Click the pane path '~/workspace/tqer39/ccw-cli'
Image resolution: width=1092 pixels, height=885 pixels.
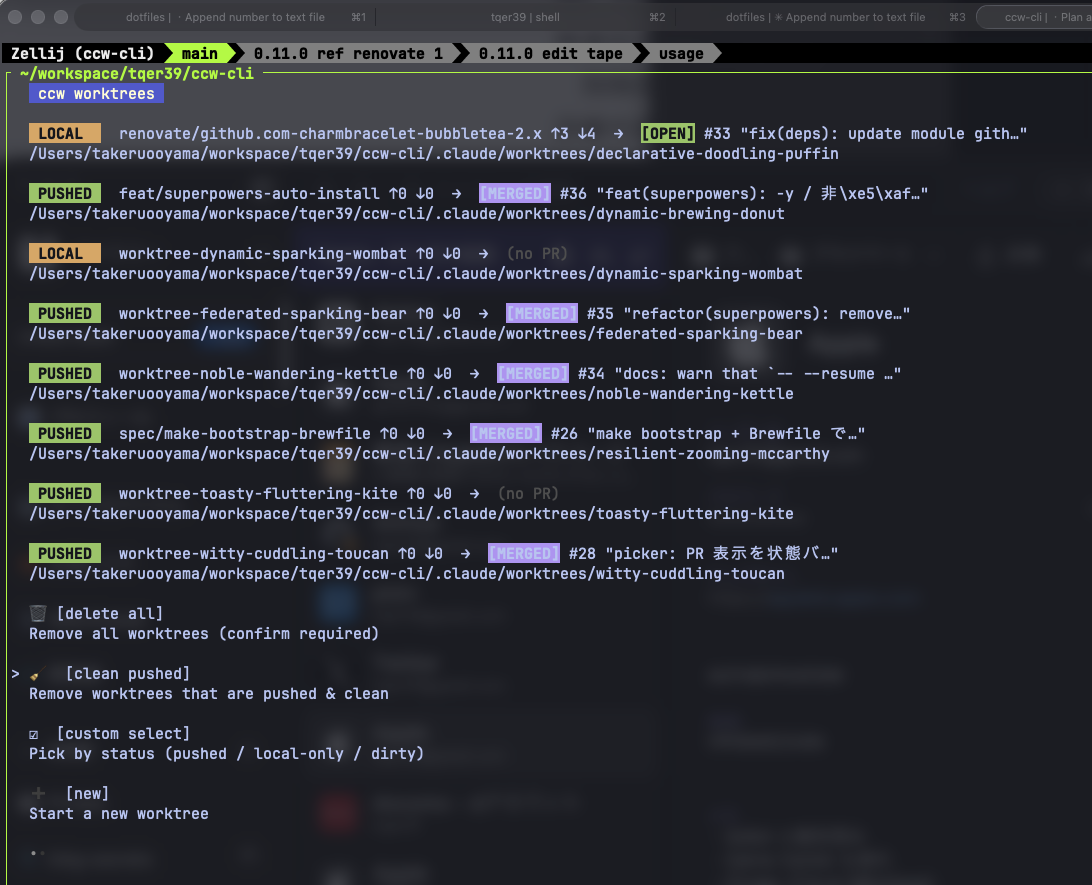click(x=136, y=73)
